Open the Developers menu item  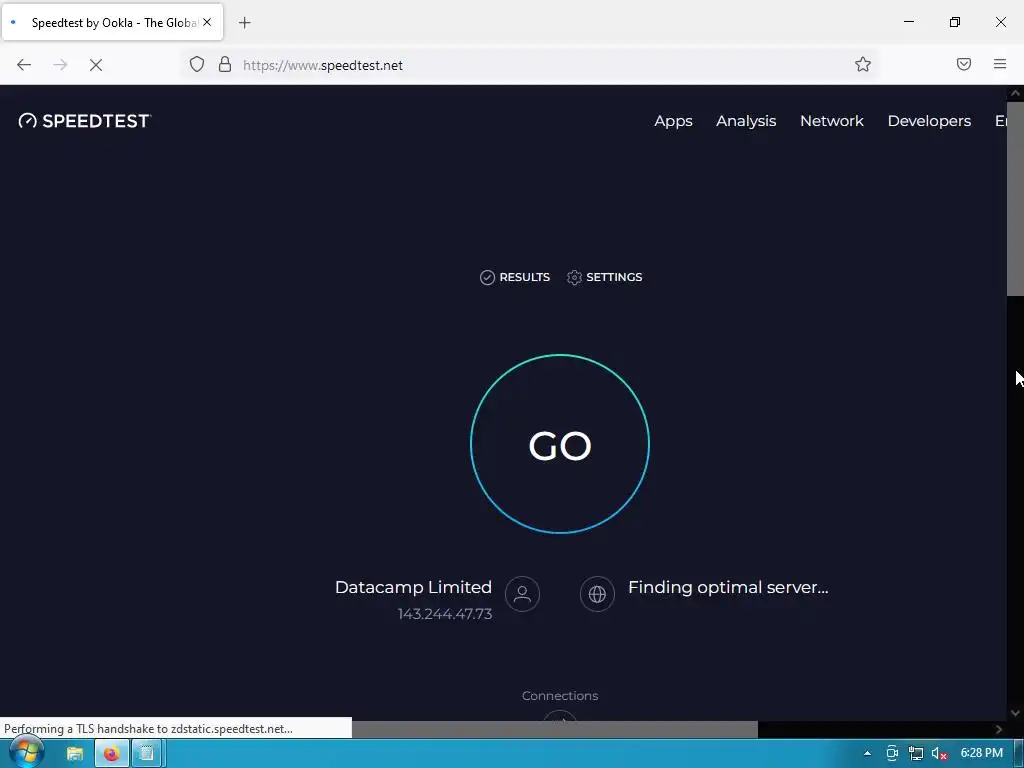point(929,121)
